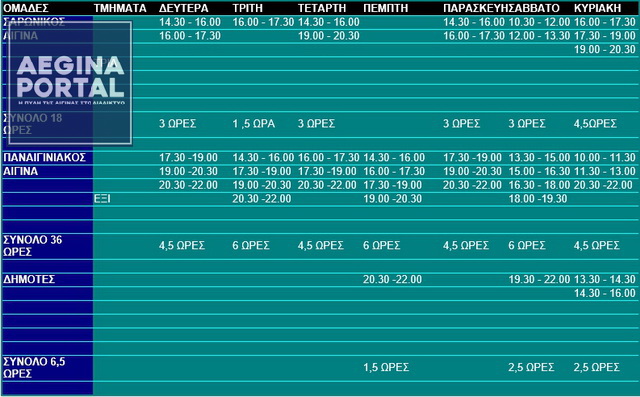Click the ΔΕΥΤΕΡΑ header cell
The width and height of the screenshot is (640, 397).
(184, 8)
